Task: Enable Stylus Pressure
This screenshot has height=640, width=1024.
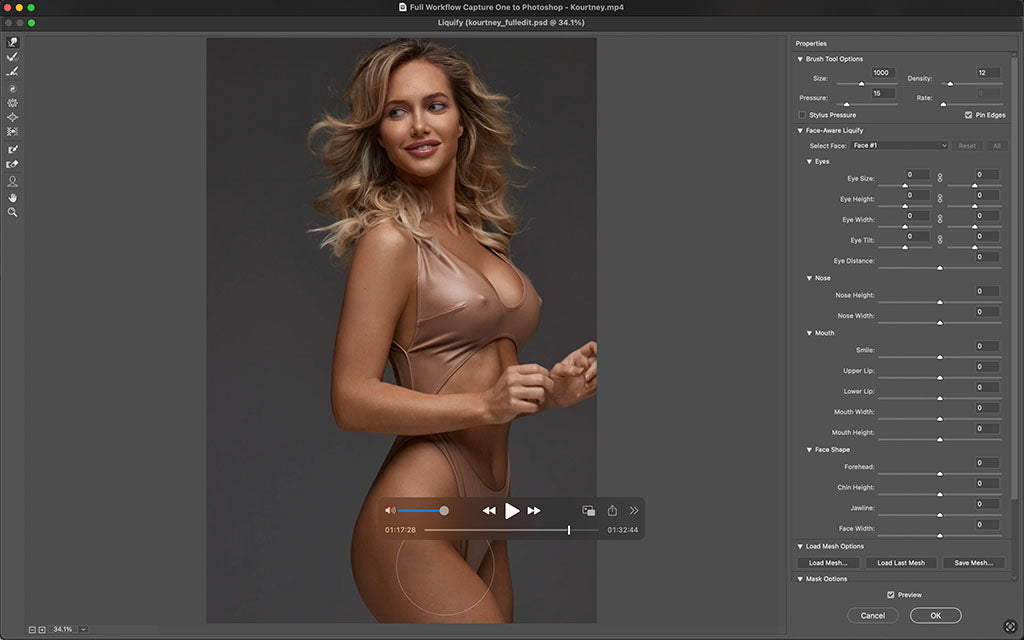Action: tap(802, 115)
